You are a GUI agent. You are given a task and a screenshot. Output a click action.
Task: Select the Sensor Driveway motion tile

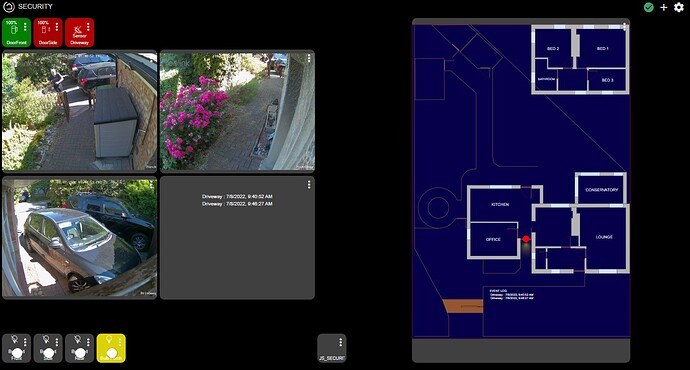click(x=80, y=32)
